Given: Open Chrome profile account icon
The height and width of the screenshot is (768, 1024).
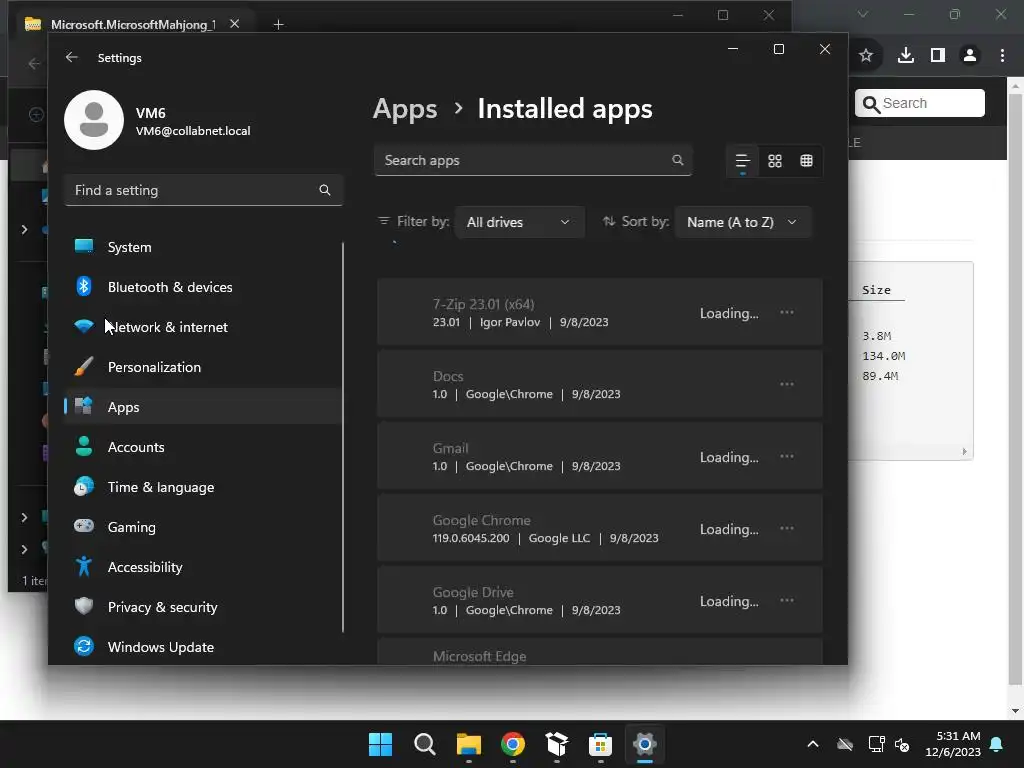Looking at the screenshot, I should (x=970, y=56).
